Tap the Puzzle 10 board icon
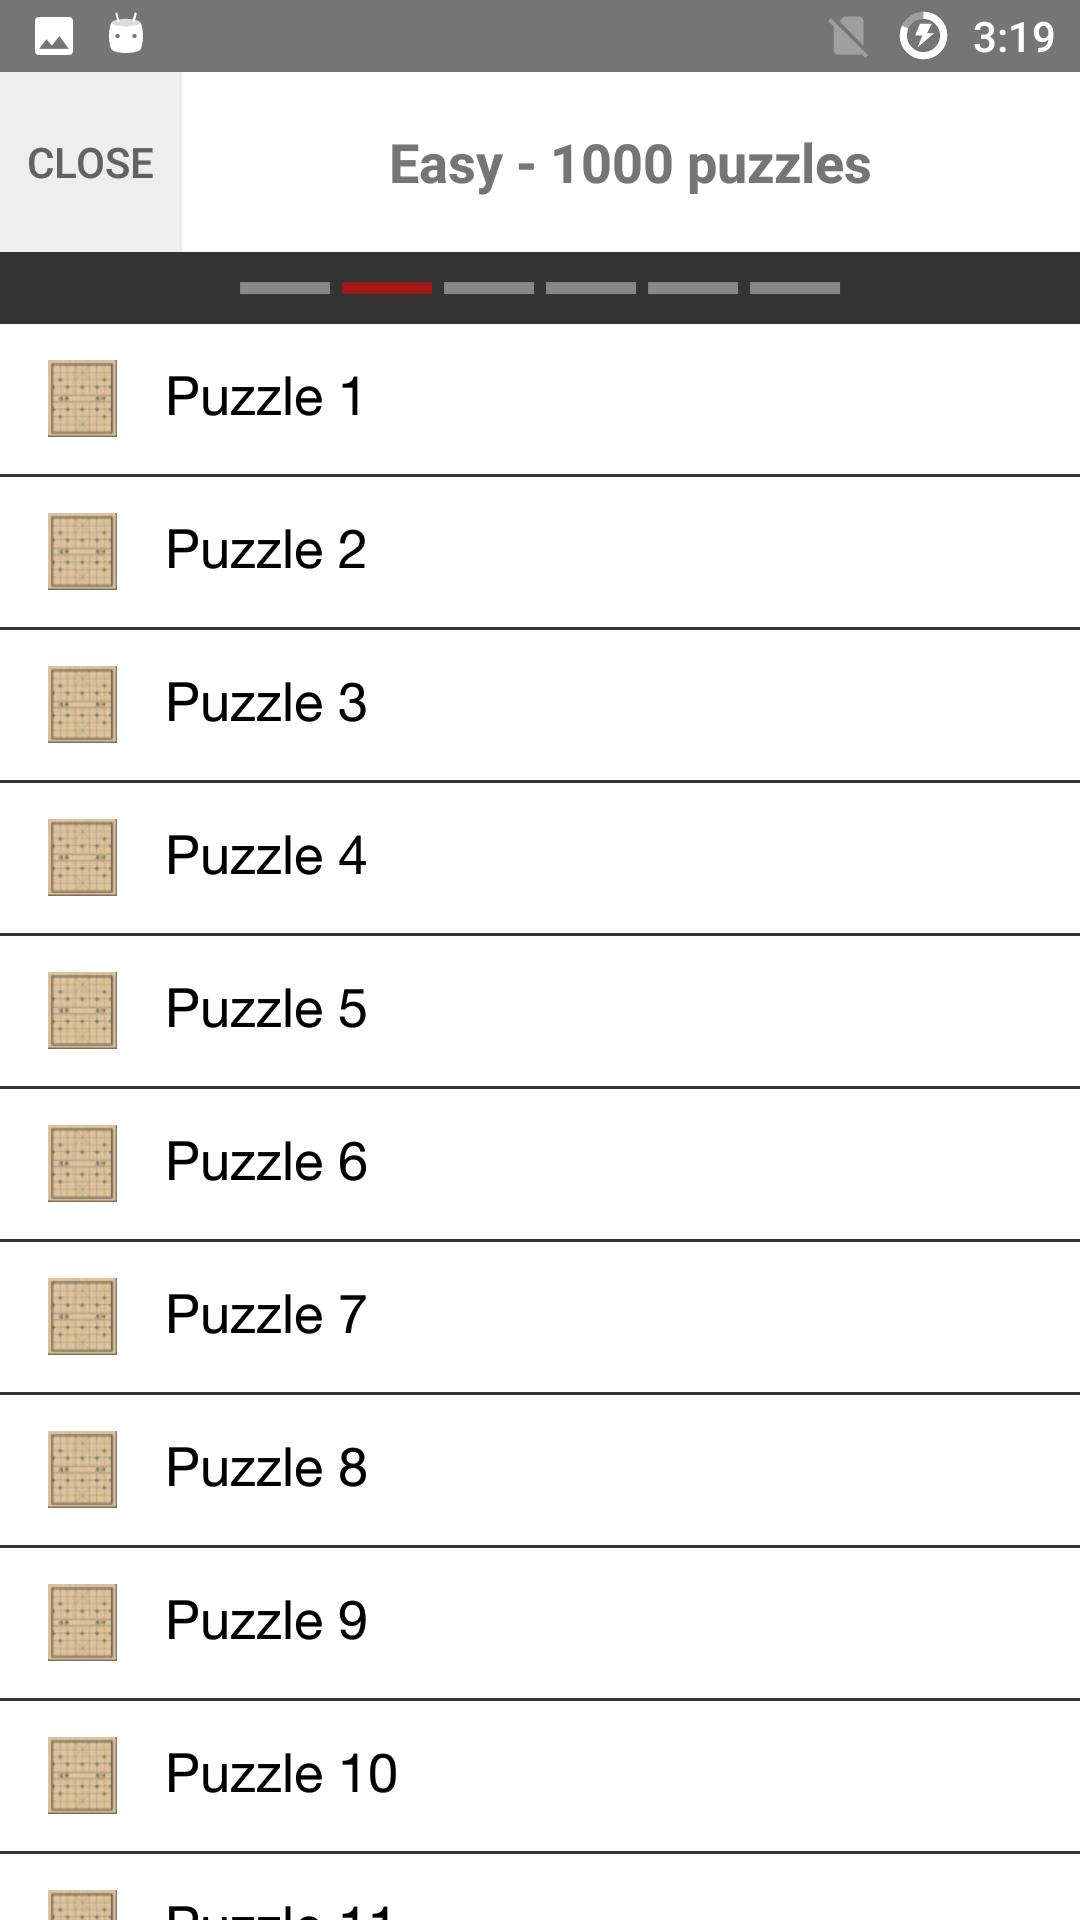 tap(82, 1775)
